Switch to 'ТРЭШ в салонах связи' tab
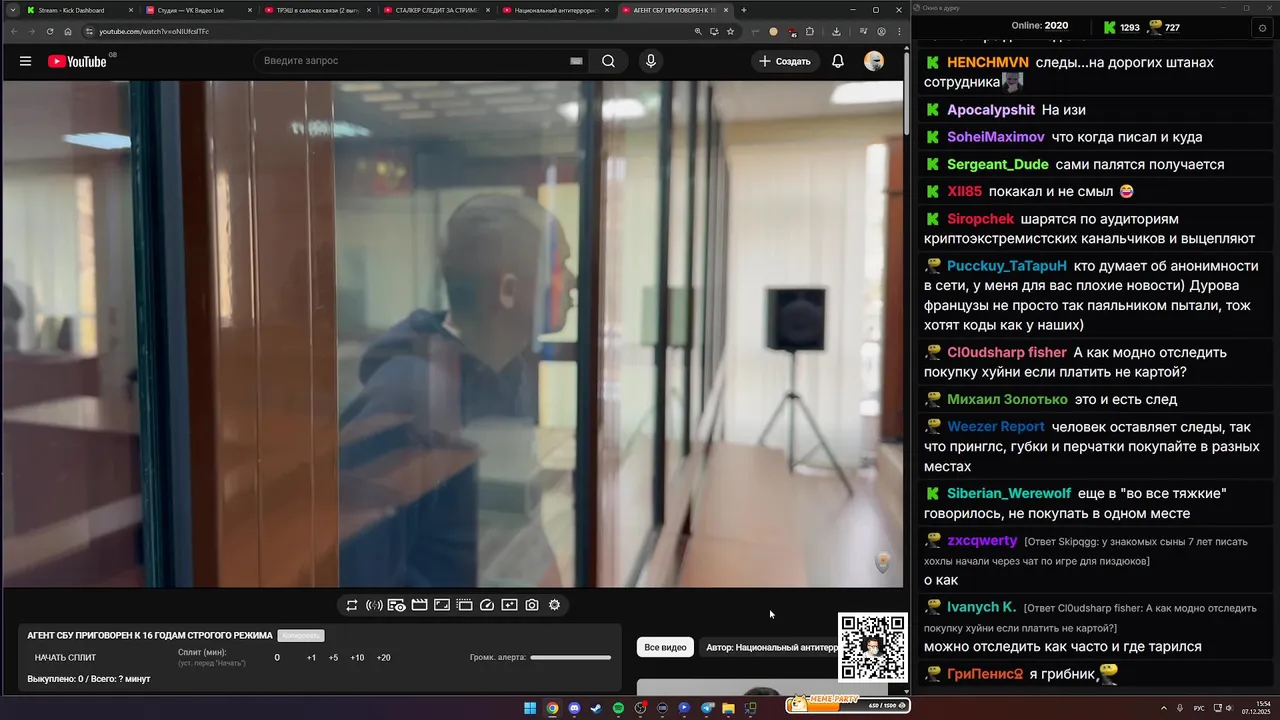 coord(315,10)
